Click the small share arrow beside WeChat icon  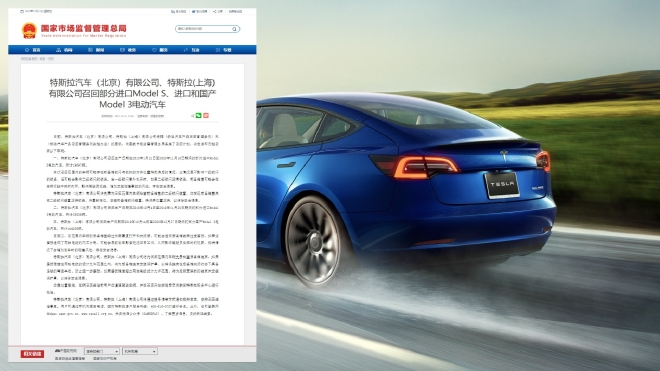click(x=193, y=115)
